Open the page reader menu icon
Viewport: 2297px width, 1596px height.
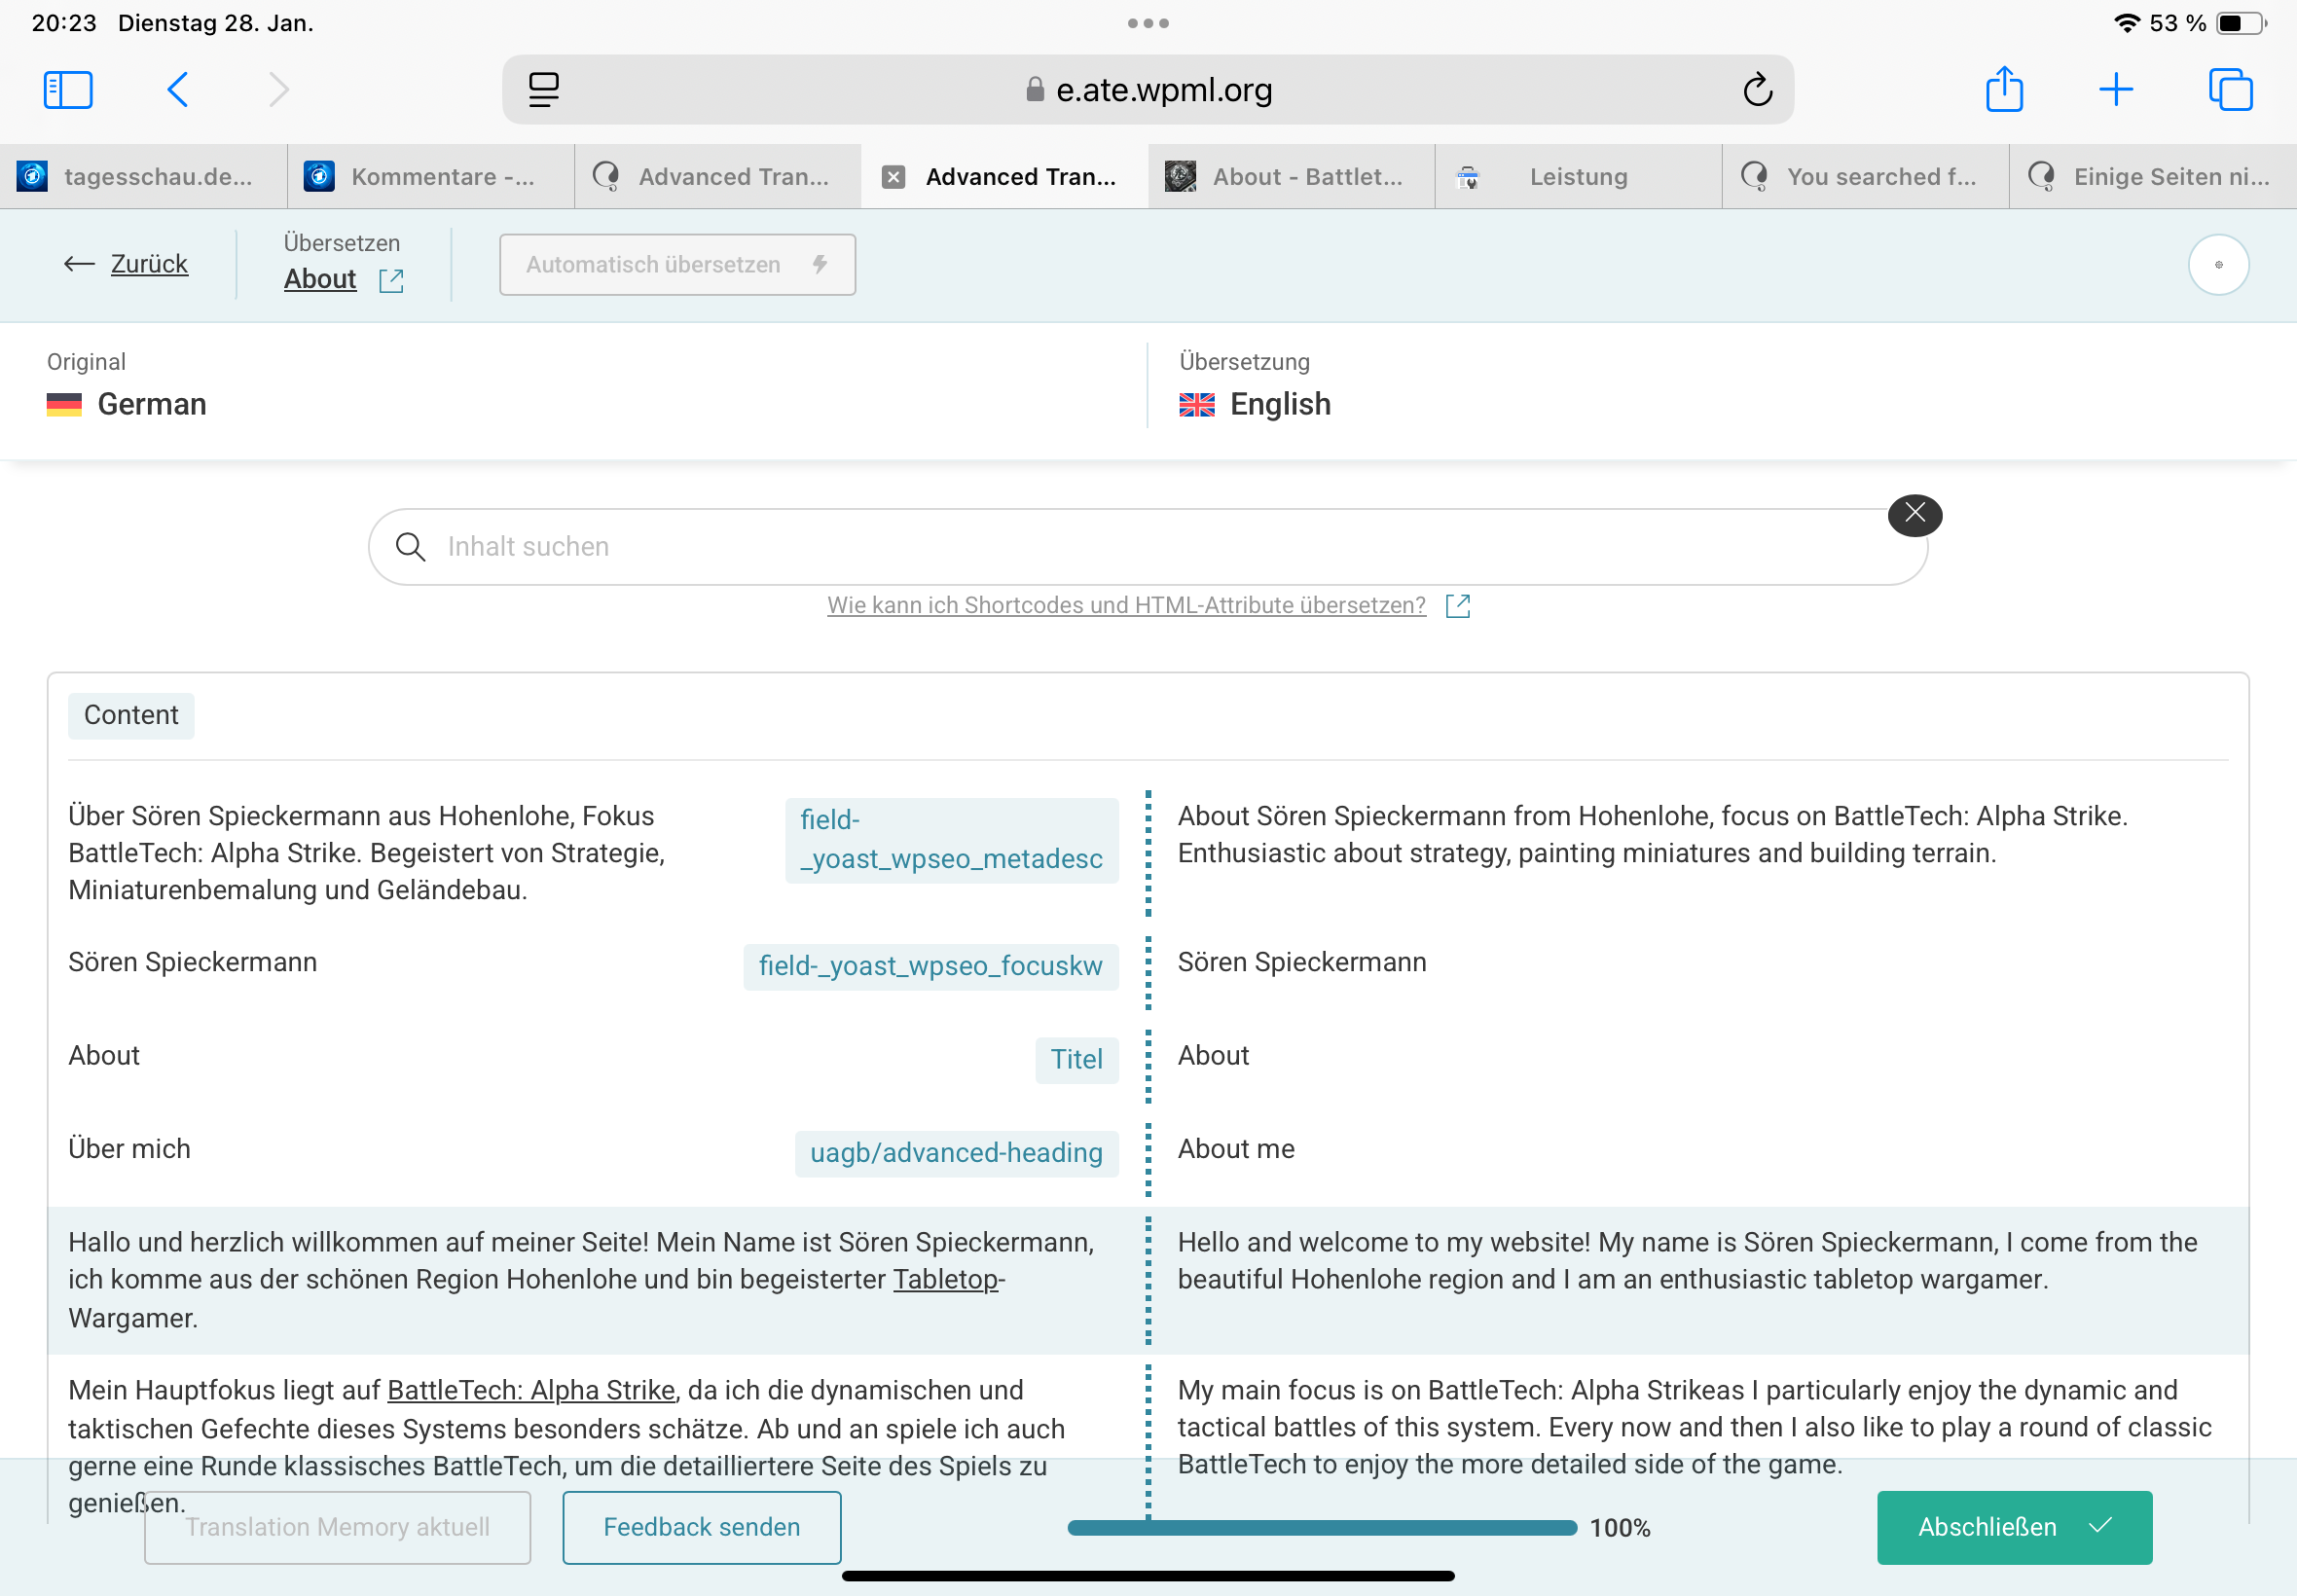[x=544, y=90]
